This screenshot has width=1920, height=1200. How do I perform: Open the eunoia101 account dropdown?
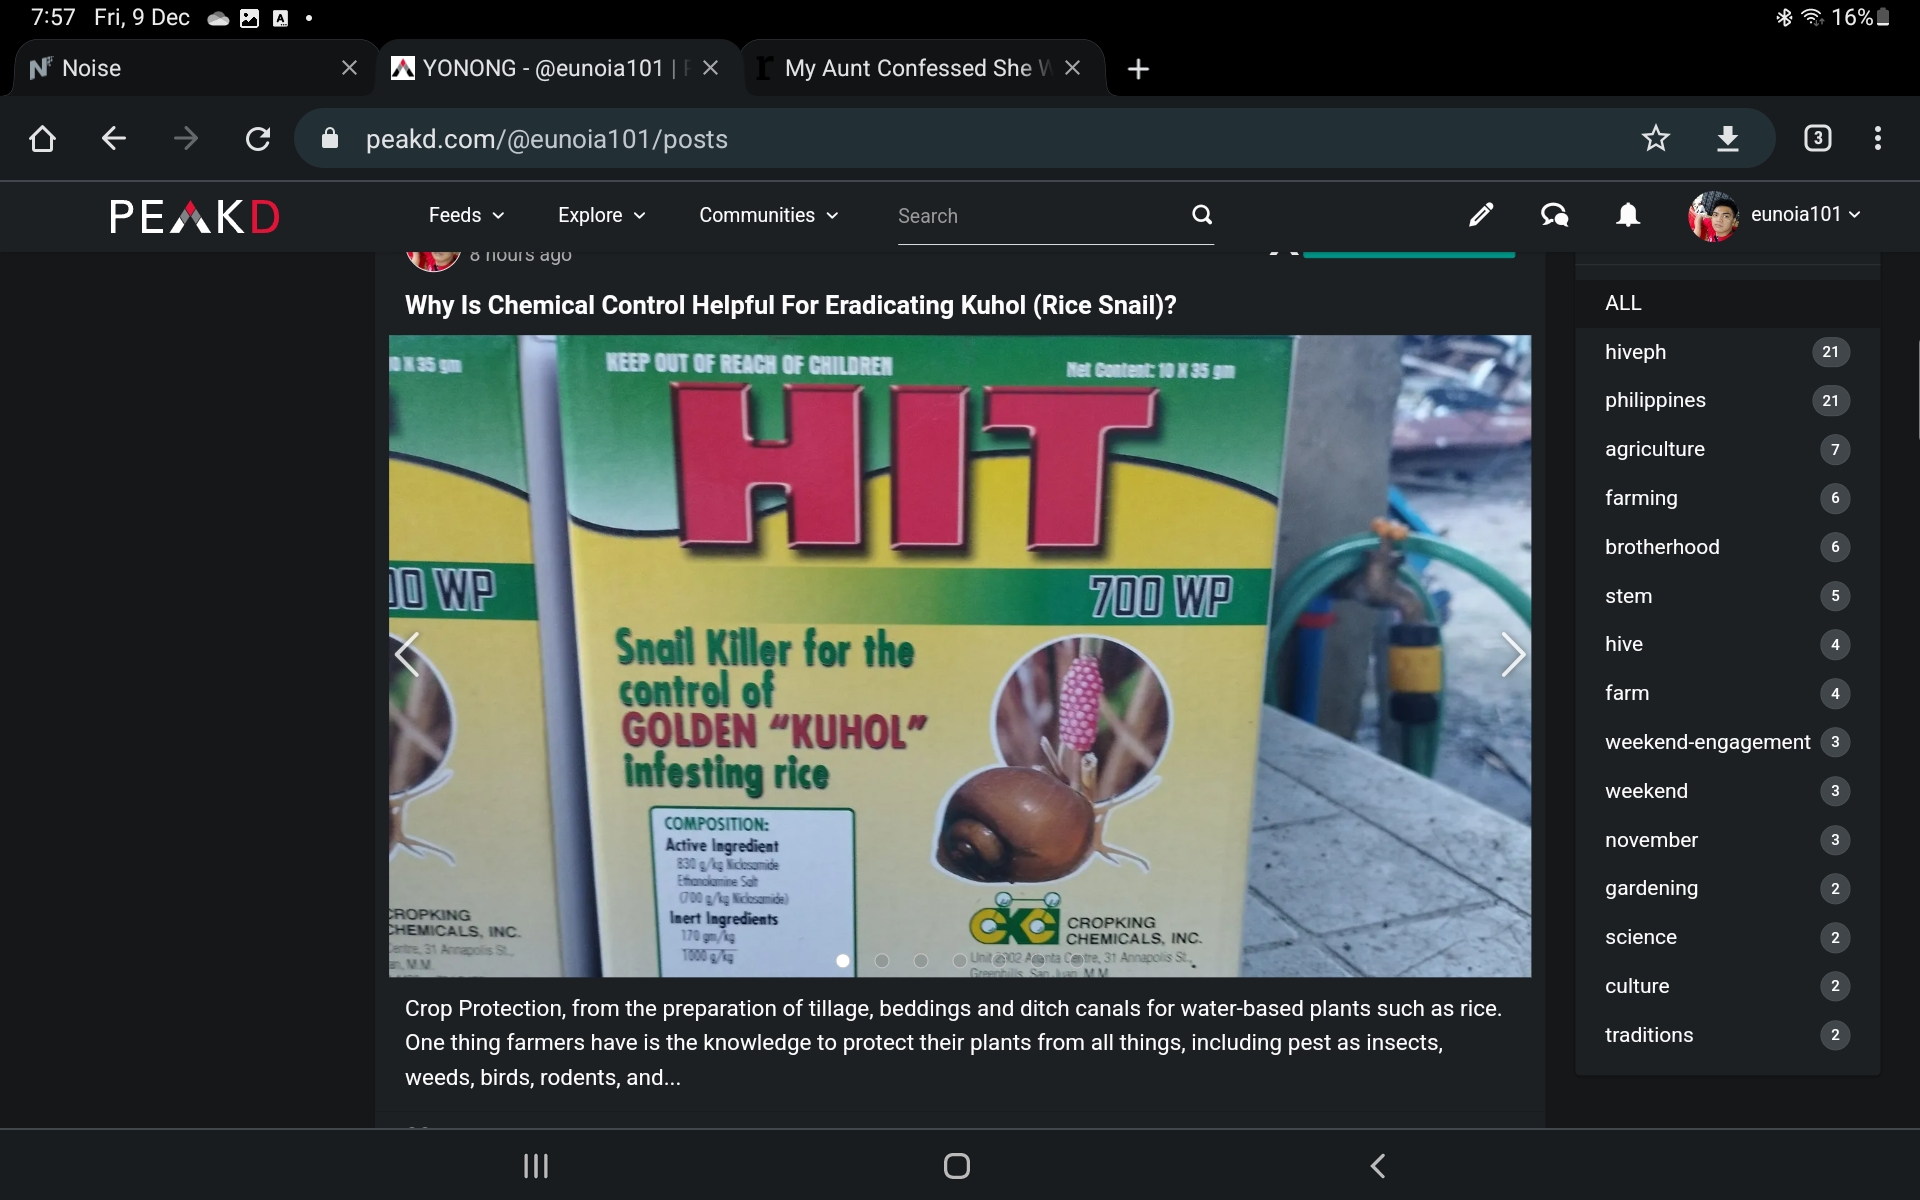[x=1805, y=214]
